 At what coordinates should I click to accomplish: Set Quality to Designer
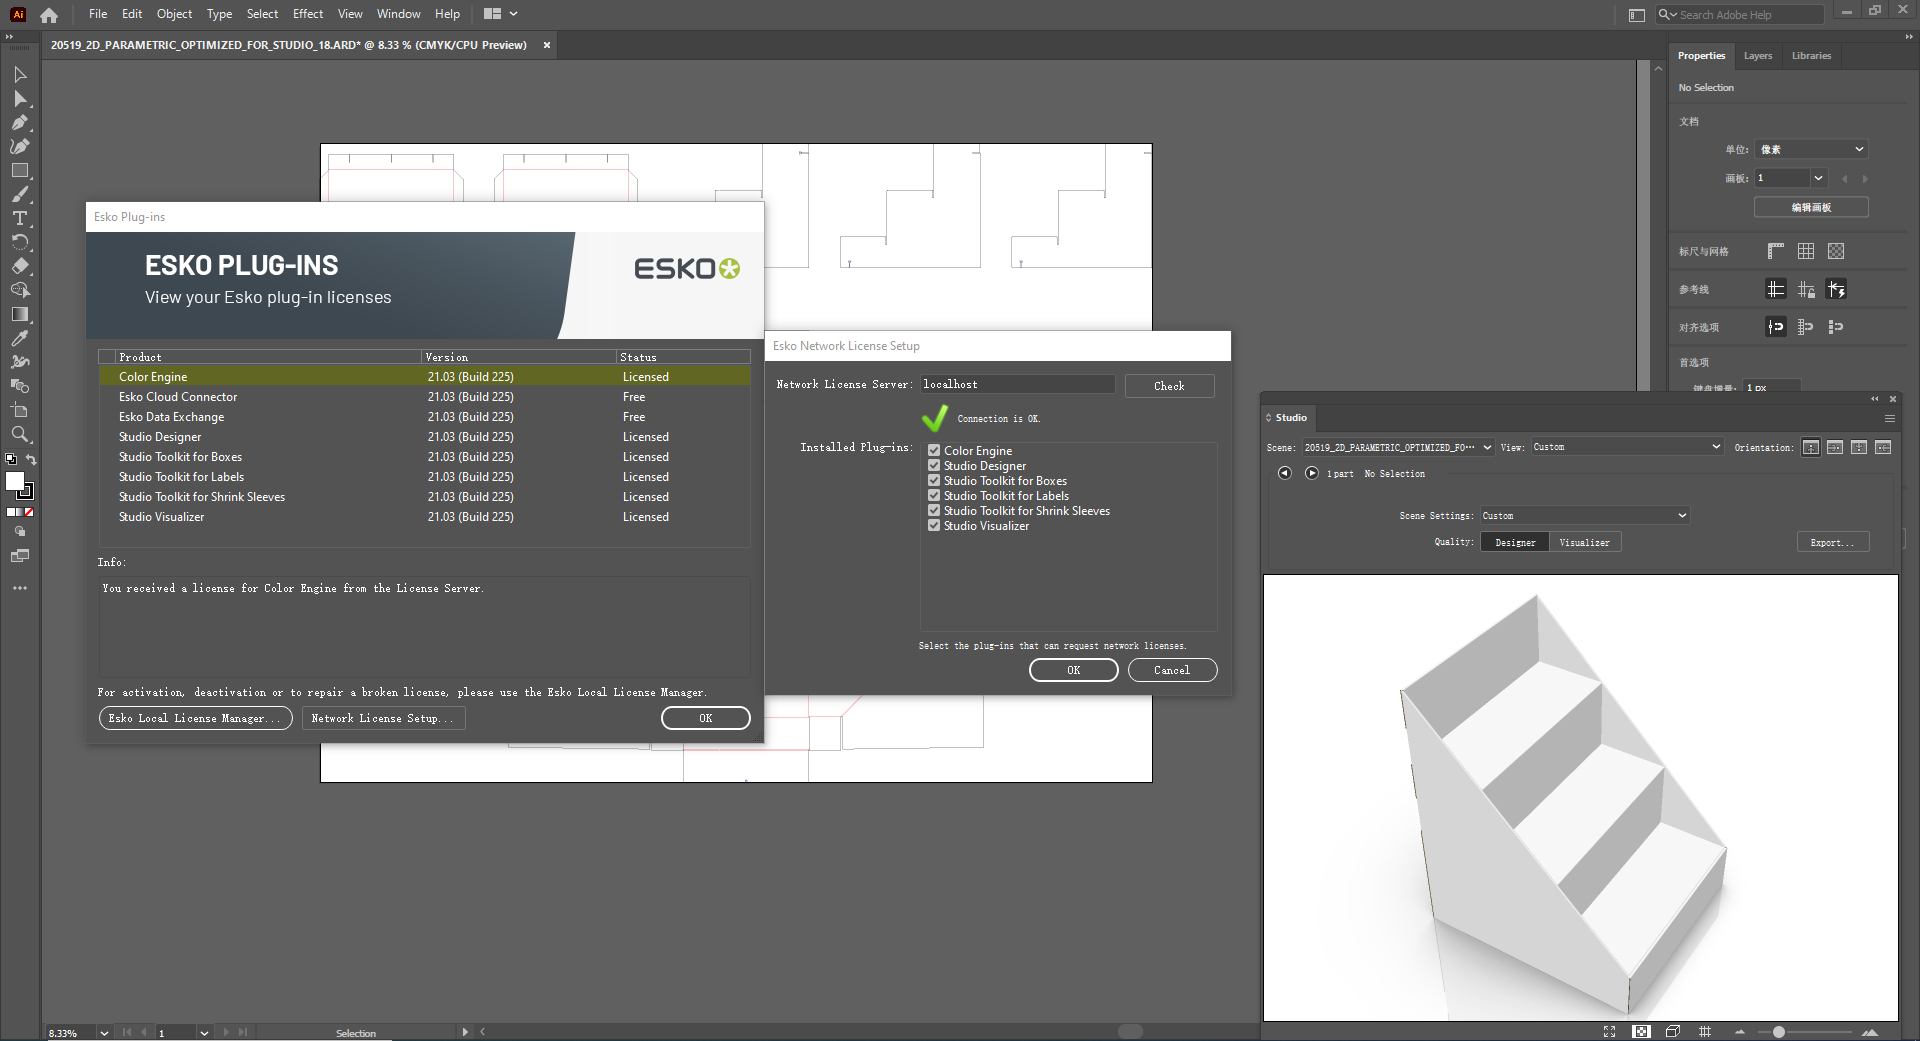coord(1515,542)
